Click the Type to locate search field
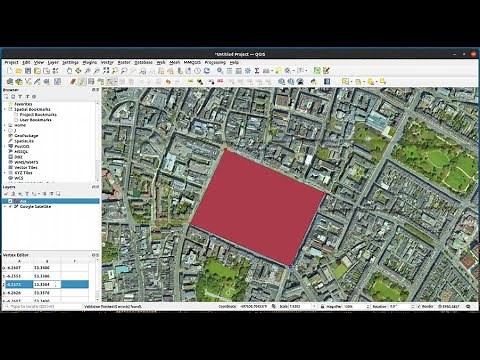This screenshot has height=360, width=480. [42, 306]
